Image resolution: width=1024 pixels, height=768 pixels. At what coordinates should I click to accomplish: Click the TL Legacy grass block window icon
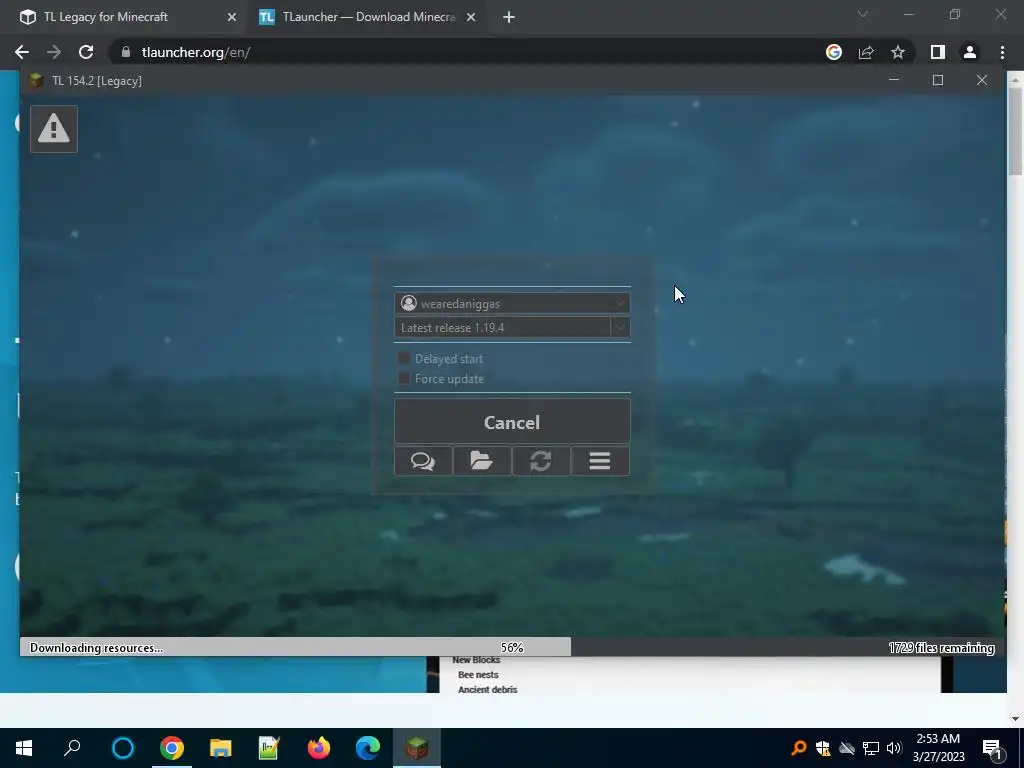37,80
